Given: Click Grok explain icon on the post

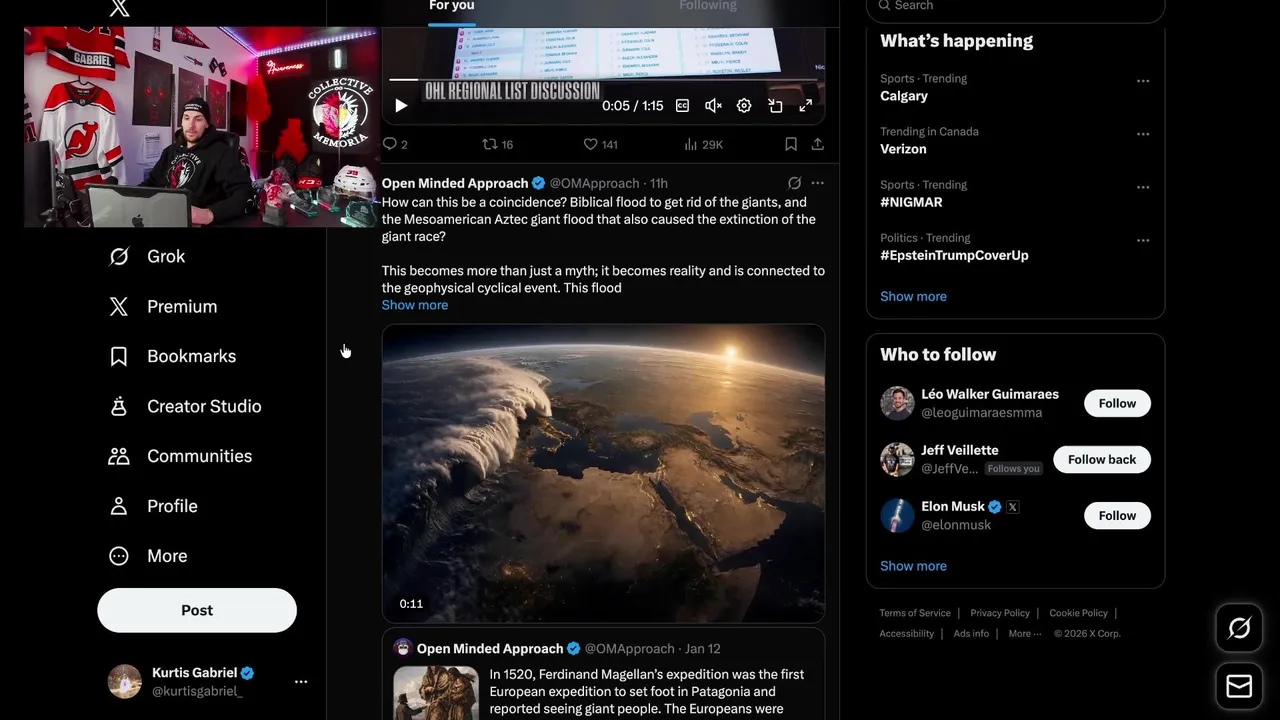Looking at the screenshot, I should [x=794, y=183].
